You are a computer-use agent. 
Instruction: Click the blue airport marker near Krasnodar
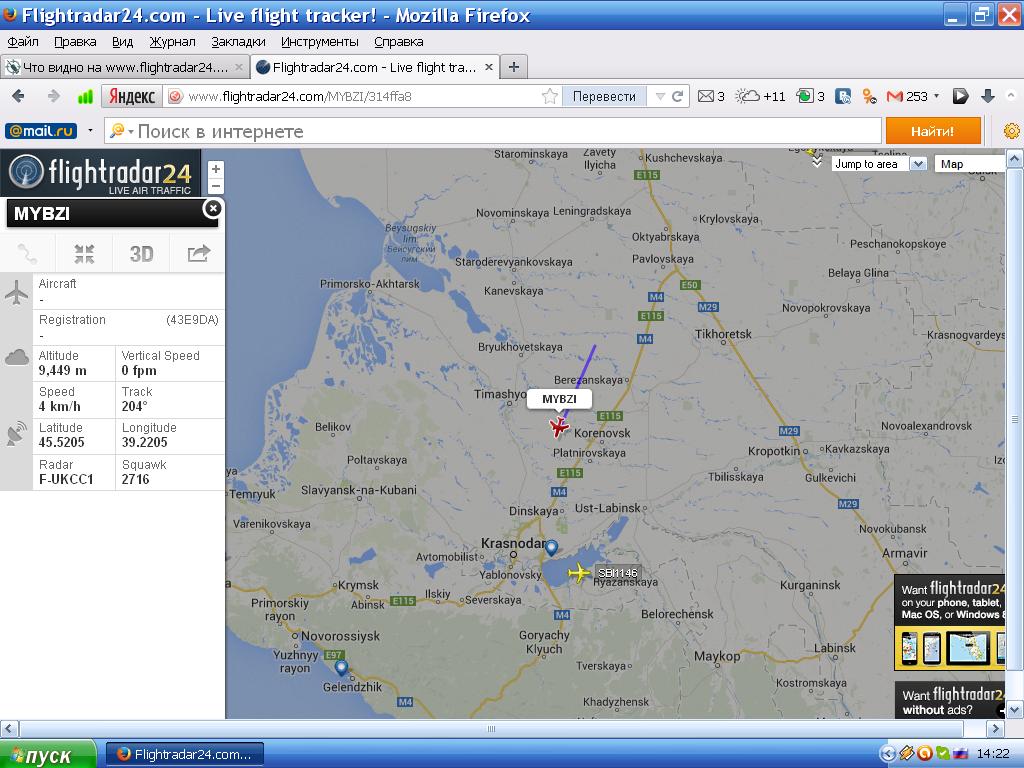click(552, 547)
